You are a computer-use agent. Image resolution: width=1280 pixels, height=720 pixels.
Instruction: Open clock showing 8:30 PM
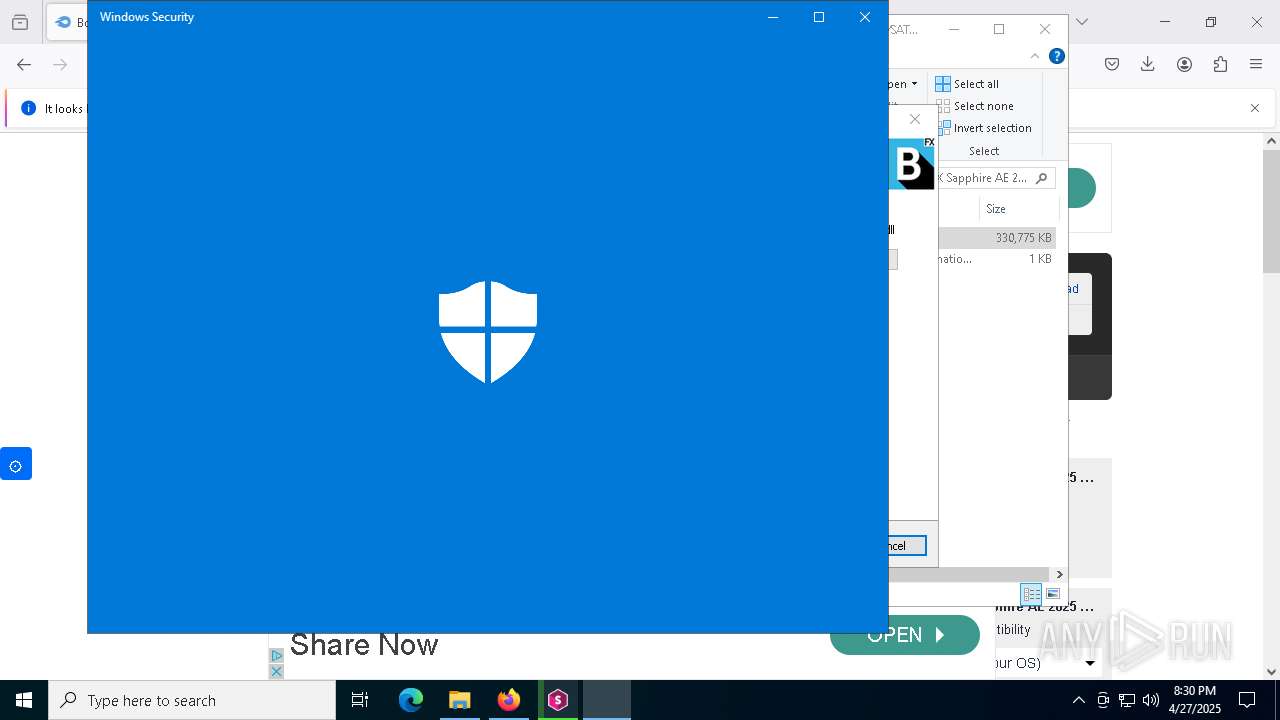tap(1195, 700)
